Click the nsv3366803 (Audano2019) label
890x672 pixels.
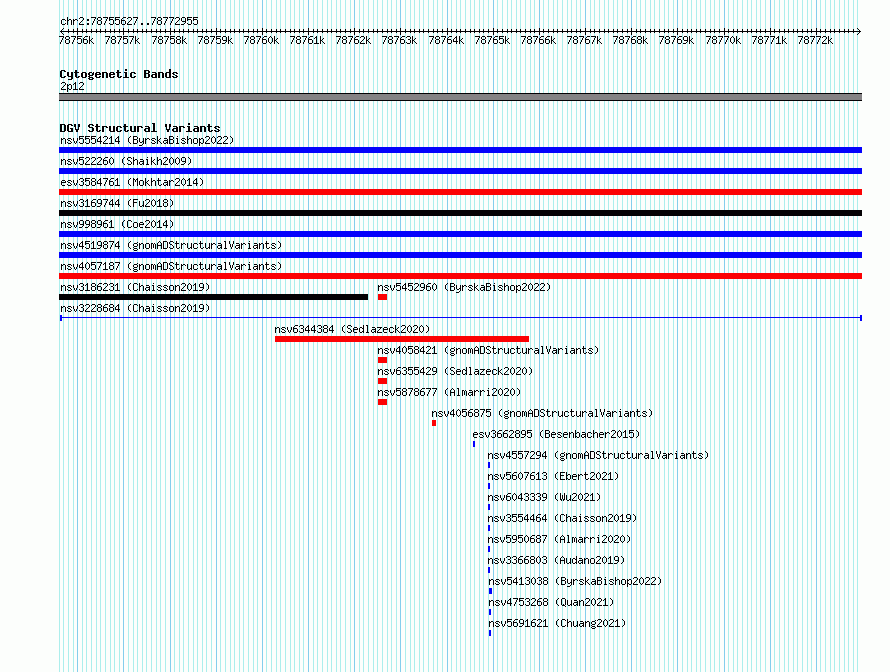(x=556, y=560)
